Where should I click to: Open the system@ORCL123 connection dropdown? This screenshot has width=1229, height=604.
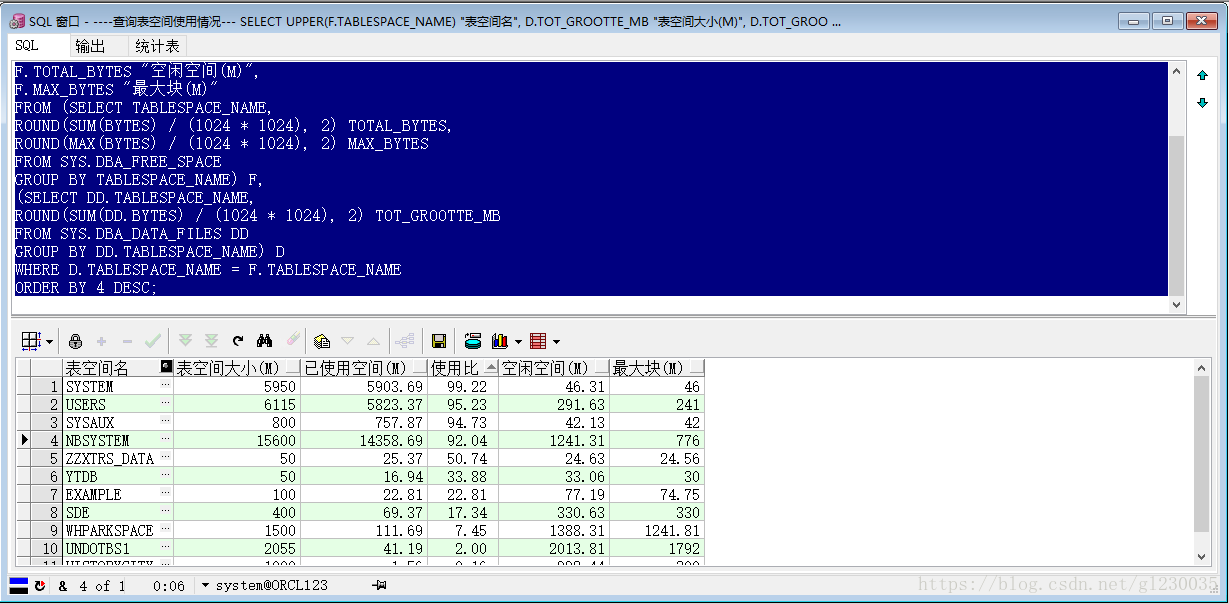click(206, 586)
